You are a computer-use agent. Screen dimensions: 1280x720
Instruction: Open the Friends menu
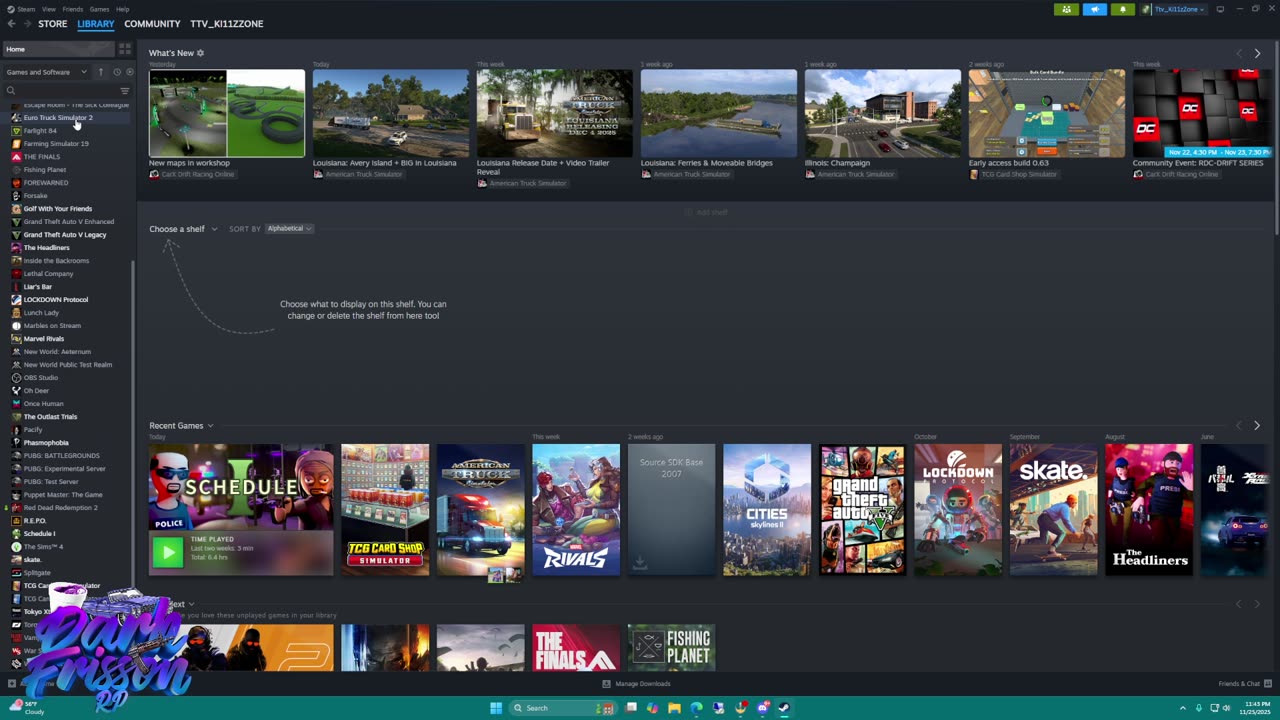[73, 9]
